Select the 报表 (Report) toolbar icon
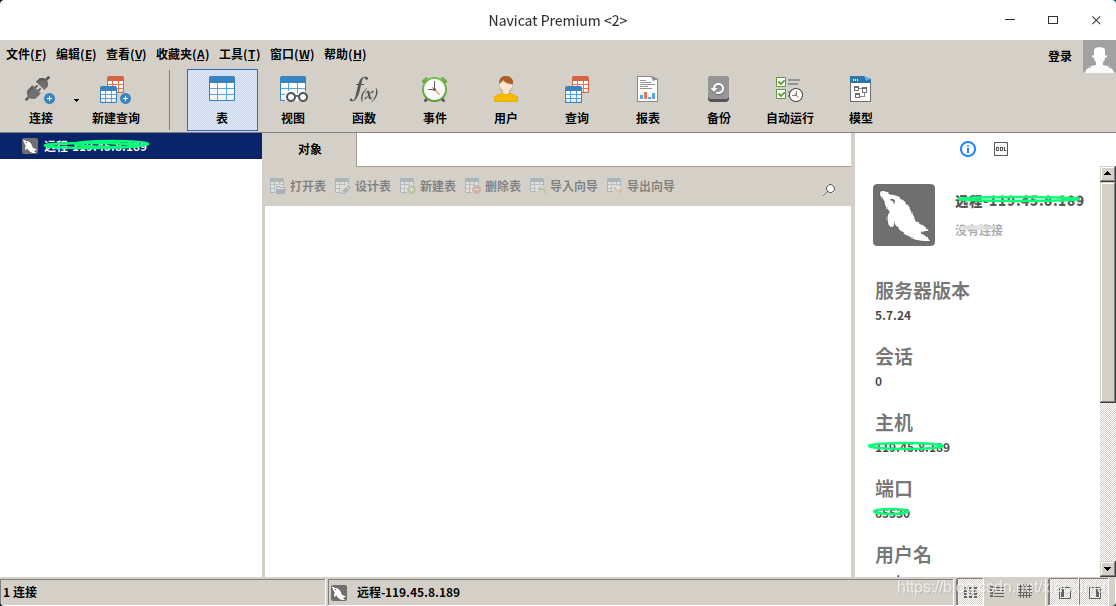 click(647, 90)
